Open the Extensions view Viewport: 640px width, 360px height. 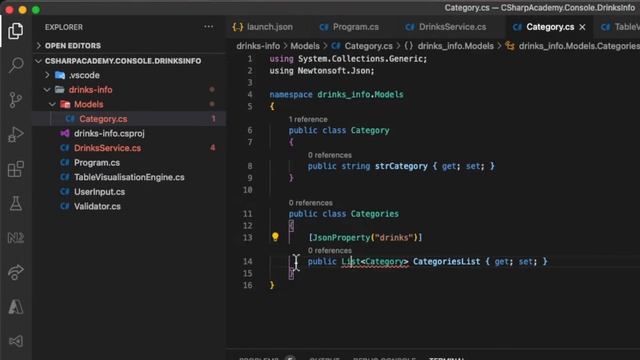click(x=16, y=169)
